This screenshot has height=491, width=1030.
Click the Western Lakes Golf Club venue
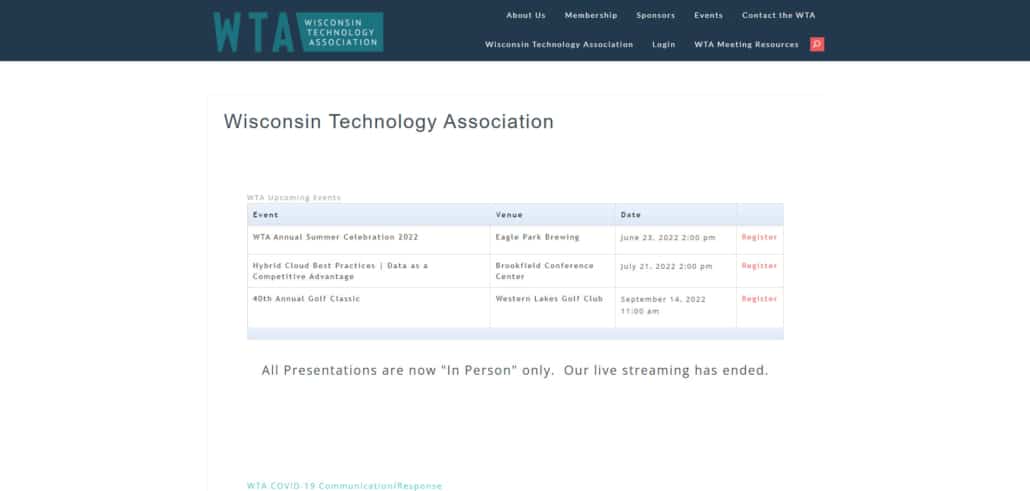tap(549, 299)
